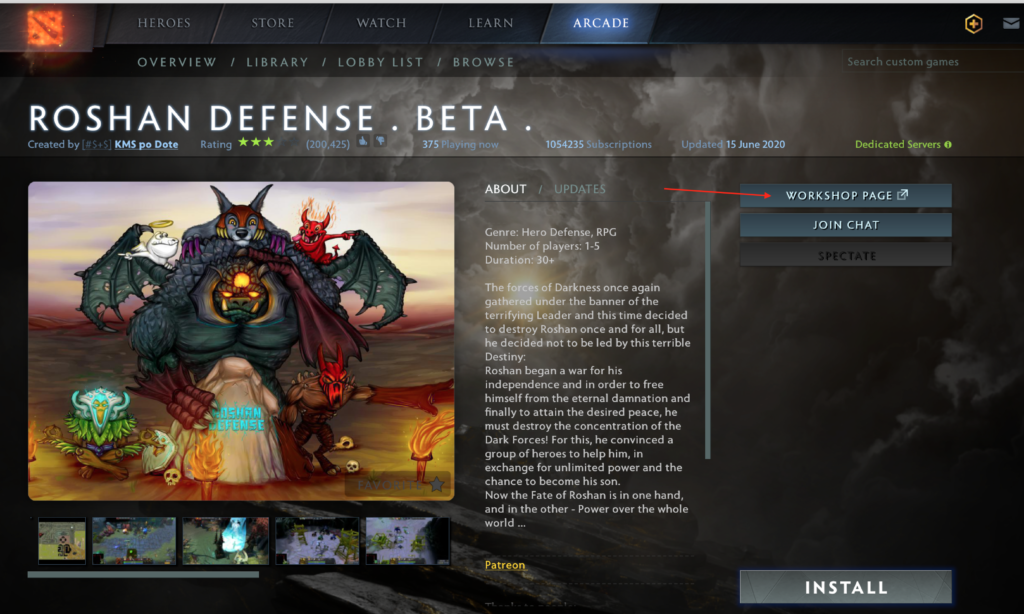Open the gold Dota Plus hexagon icon
Screen dimensions: 1024x614
[x=973, y=24]
